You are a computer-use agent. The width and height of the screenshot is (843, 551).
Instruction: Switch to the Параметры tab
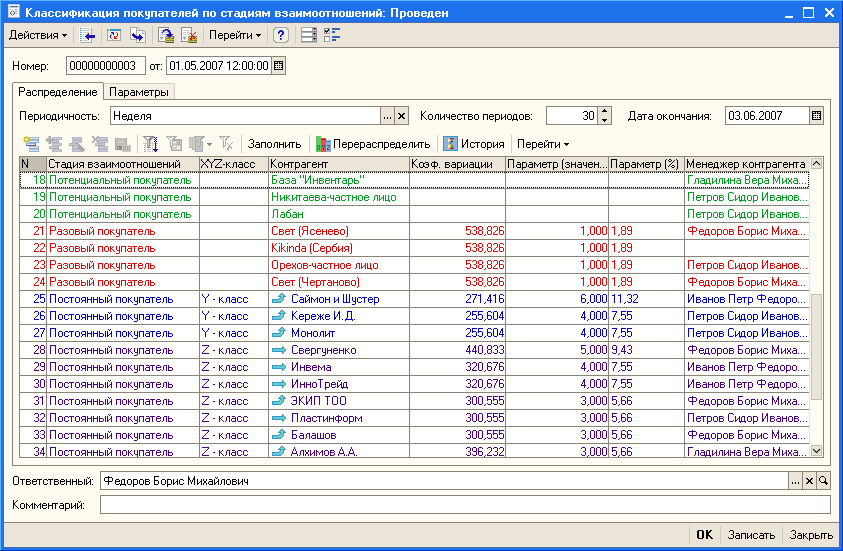pyautogui.click(x=139, y=92)
